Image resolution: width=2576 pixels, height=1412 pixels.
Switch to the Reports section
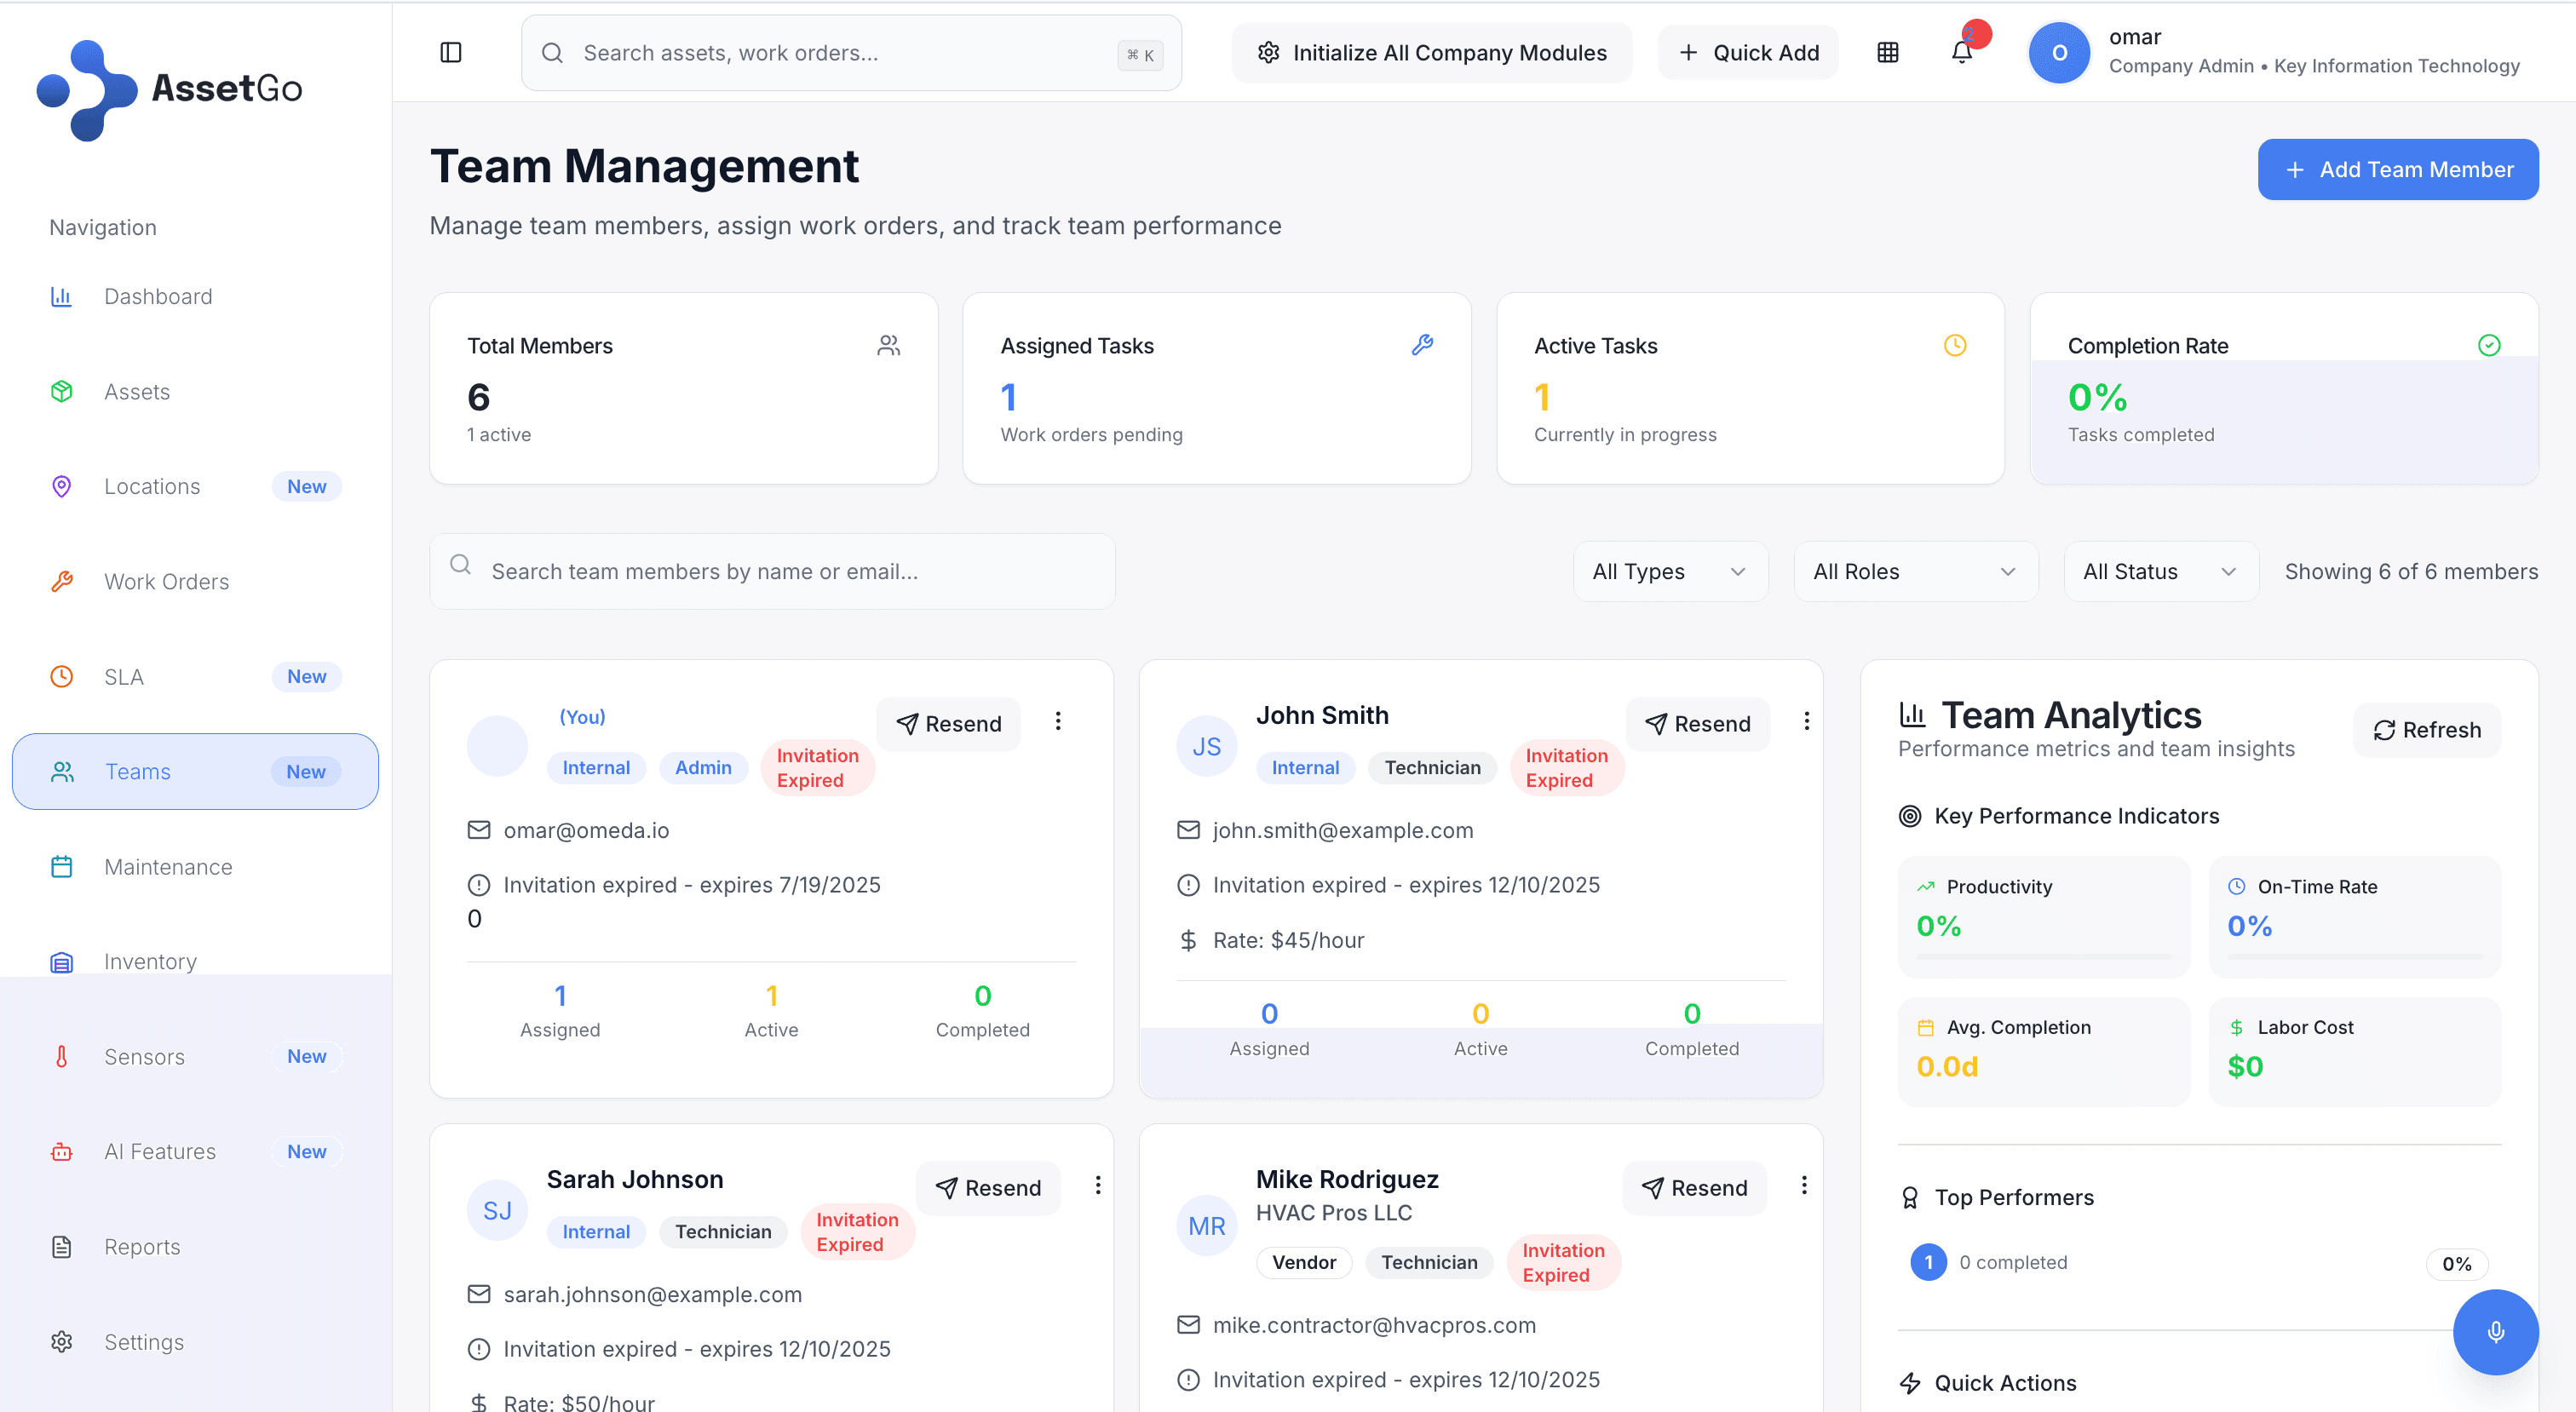click(142, 1246)
